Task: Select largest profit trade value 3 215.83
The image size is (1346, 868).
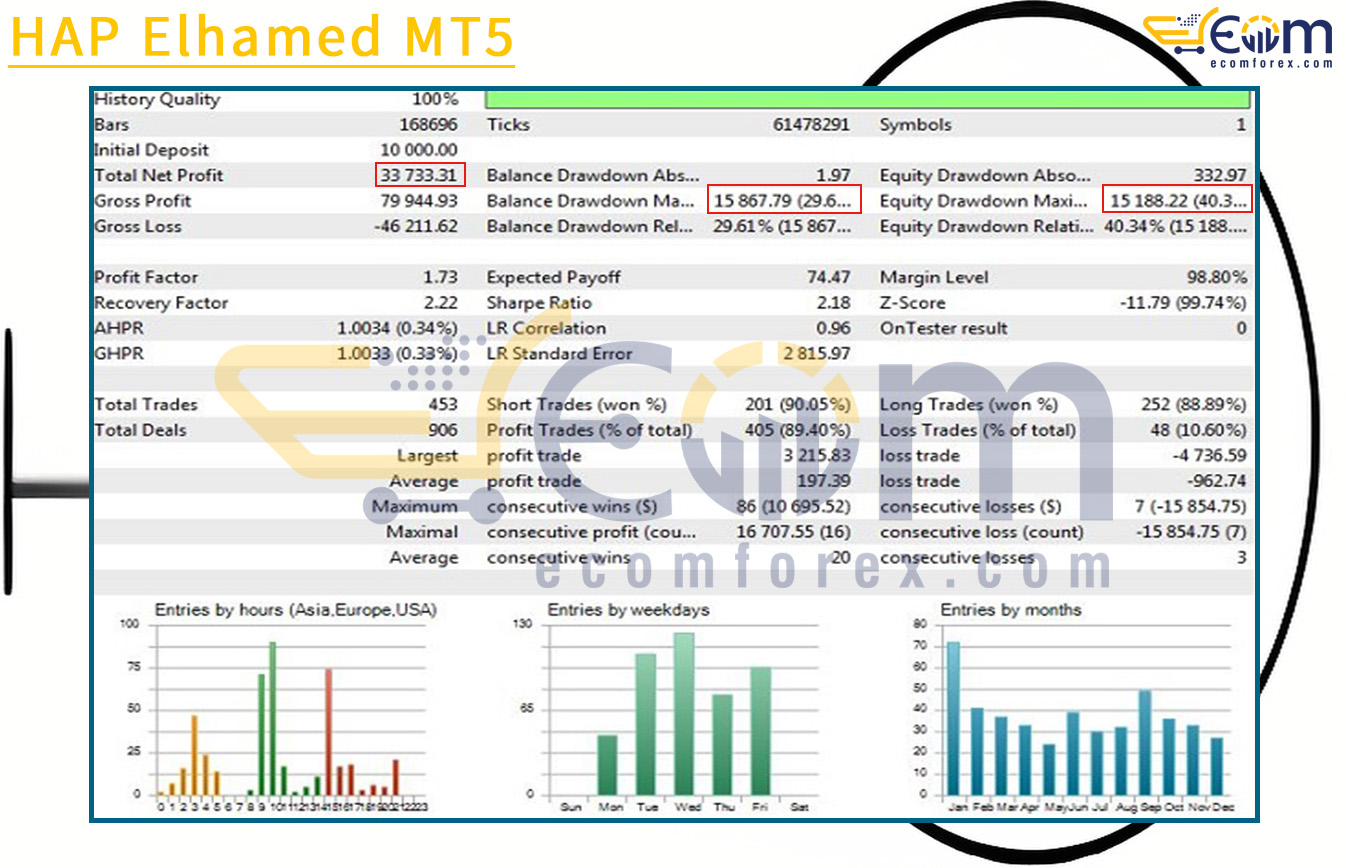Action: tap(818, 456)
